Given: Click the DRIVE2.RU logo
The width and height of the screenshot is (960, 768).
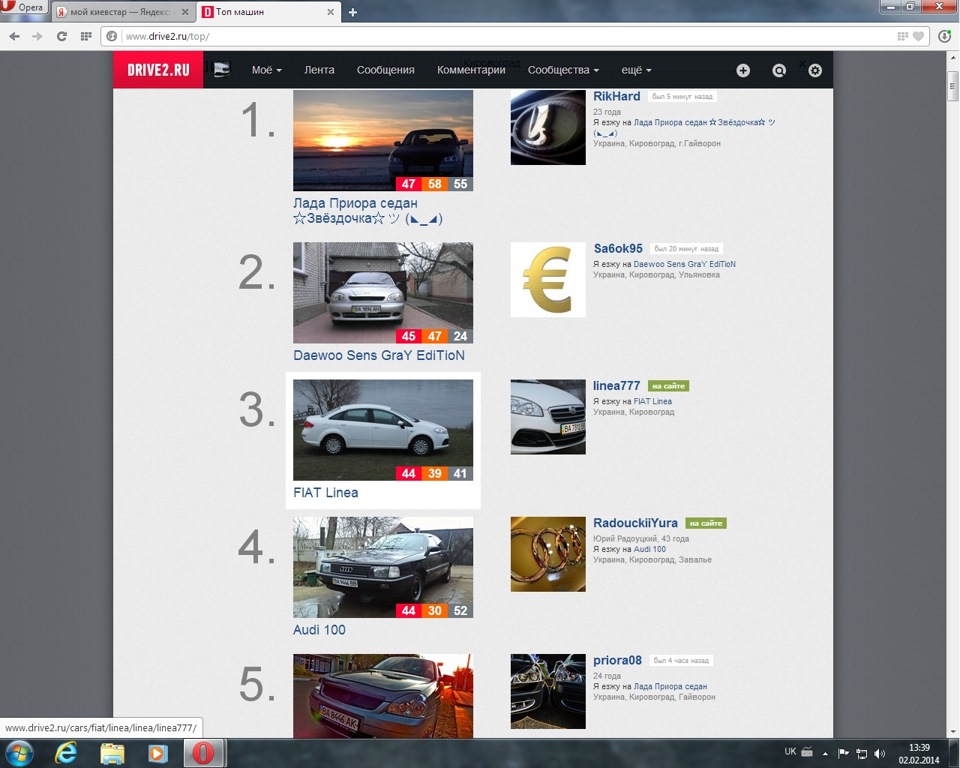Looking at the screenshot, I should coord(158,70).
